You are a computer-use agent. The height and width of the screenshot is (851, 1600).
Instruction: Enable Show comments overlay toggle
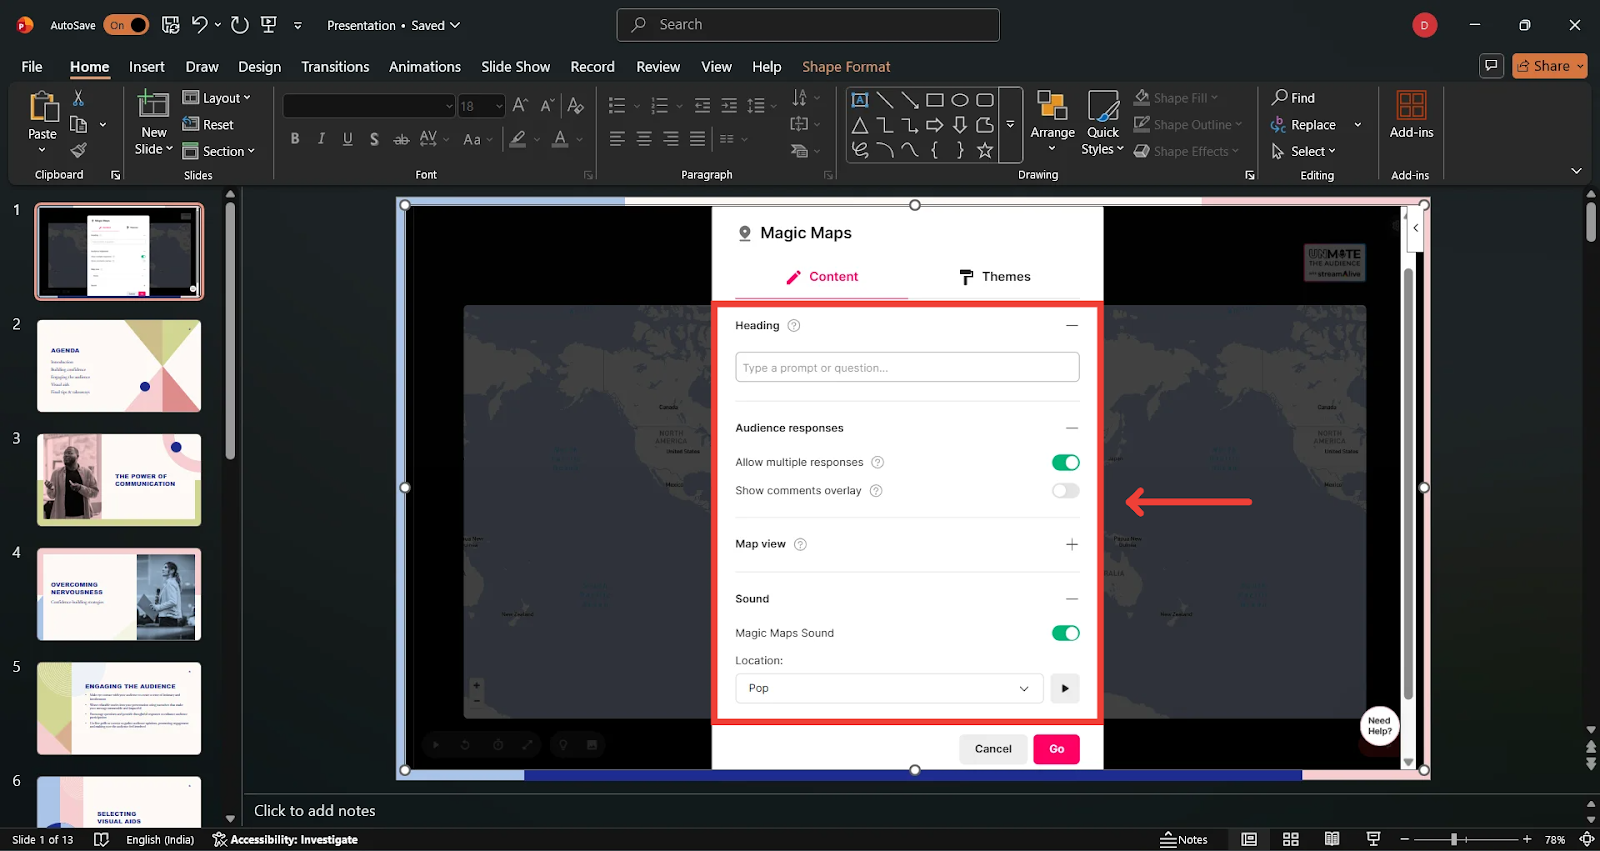(1065, 491)
